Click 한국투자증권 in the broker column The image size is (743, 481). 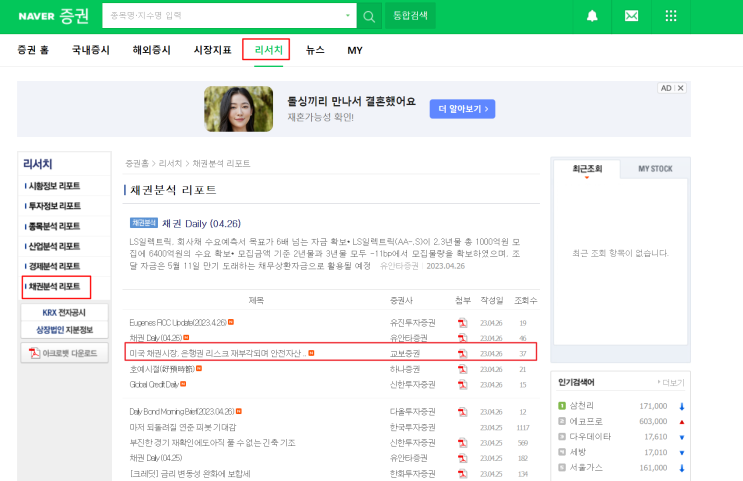click(412, 427)
